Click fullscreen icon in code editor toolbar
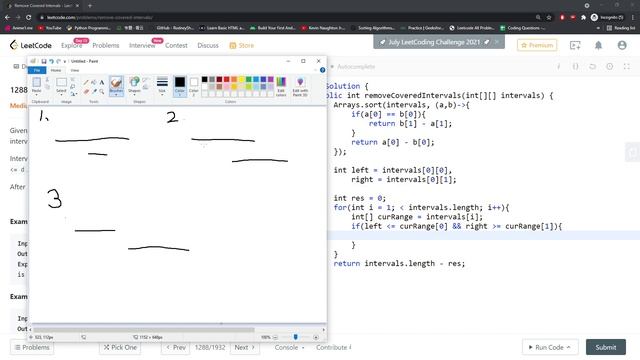 [x=627, y=67]
